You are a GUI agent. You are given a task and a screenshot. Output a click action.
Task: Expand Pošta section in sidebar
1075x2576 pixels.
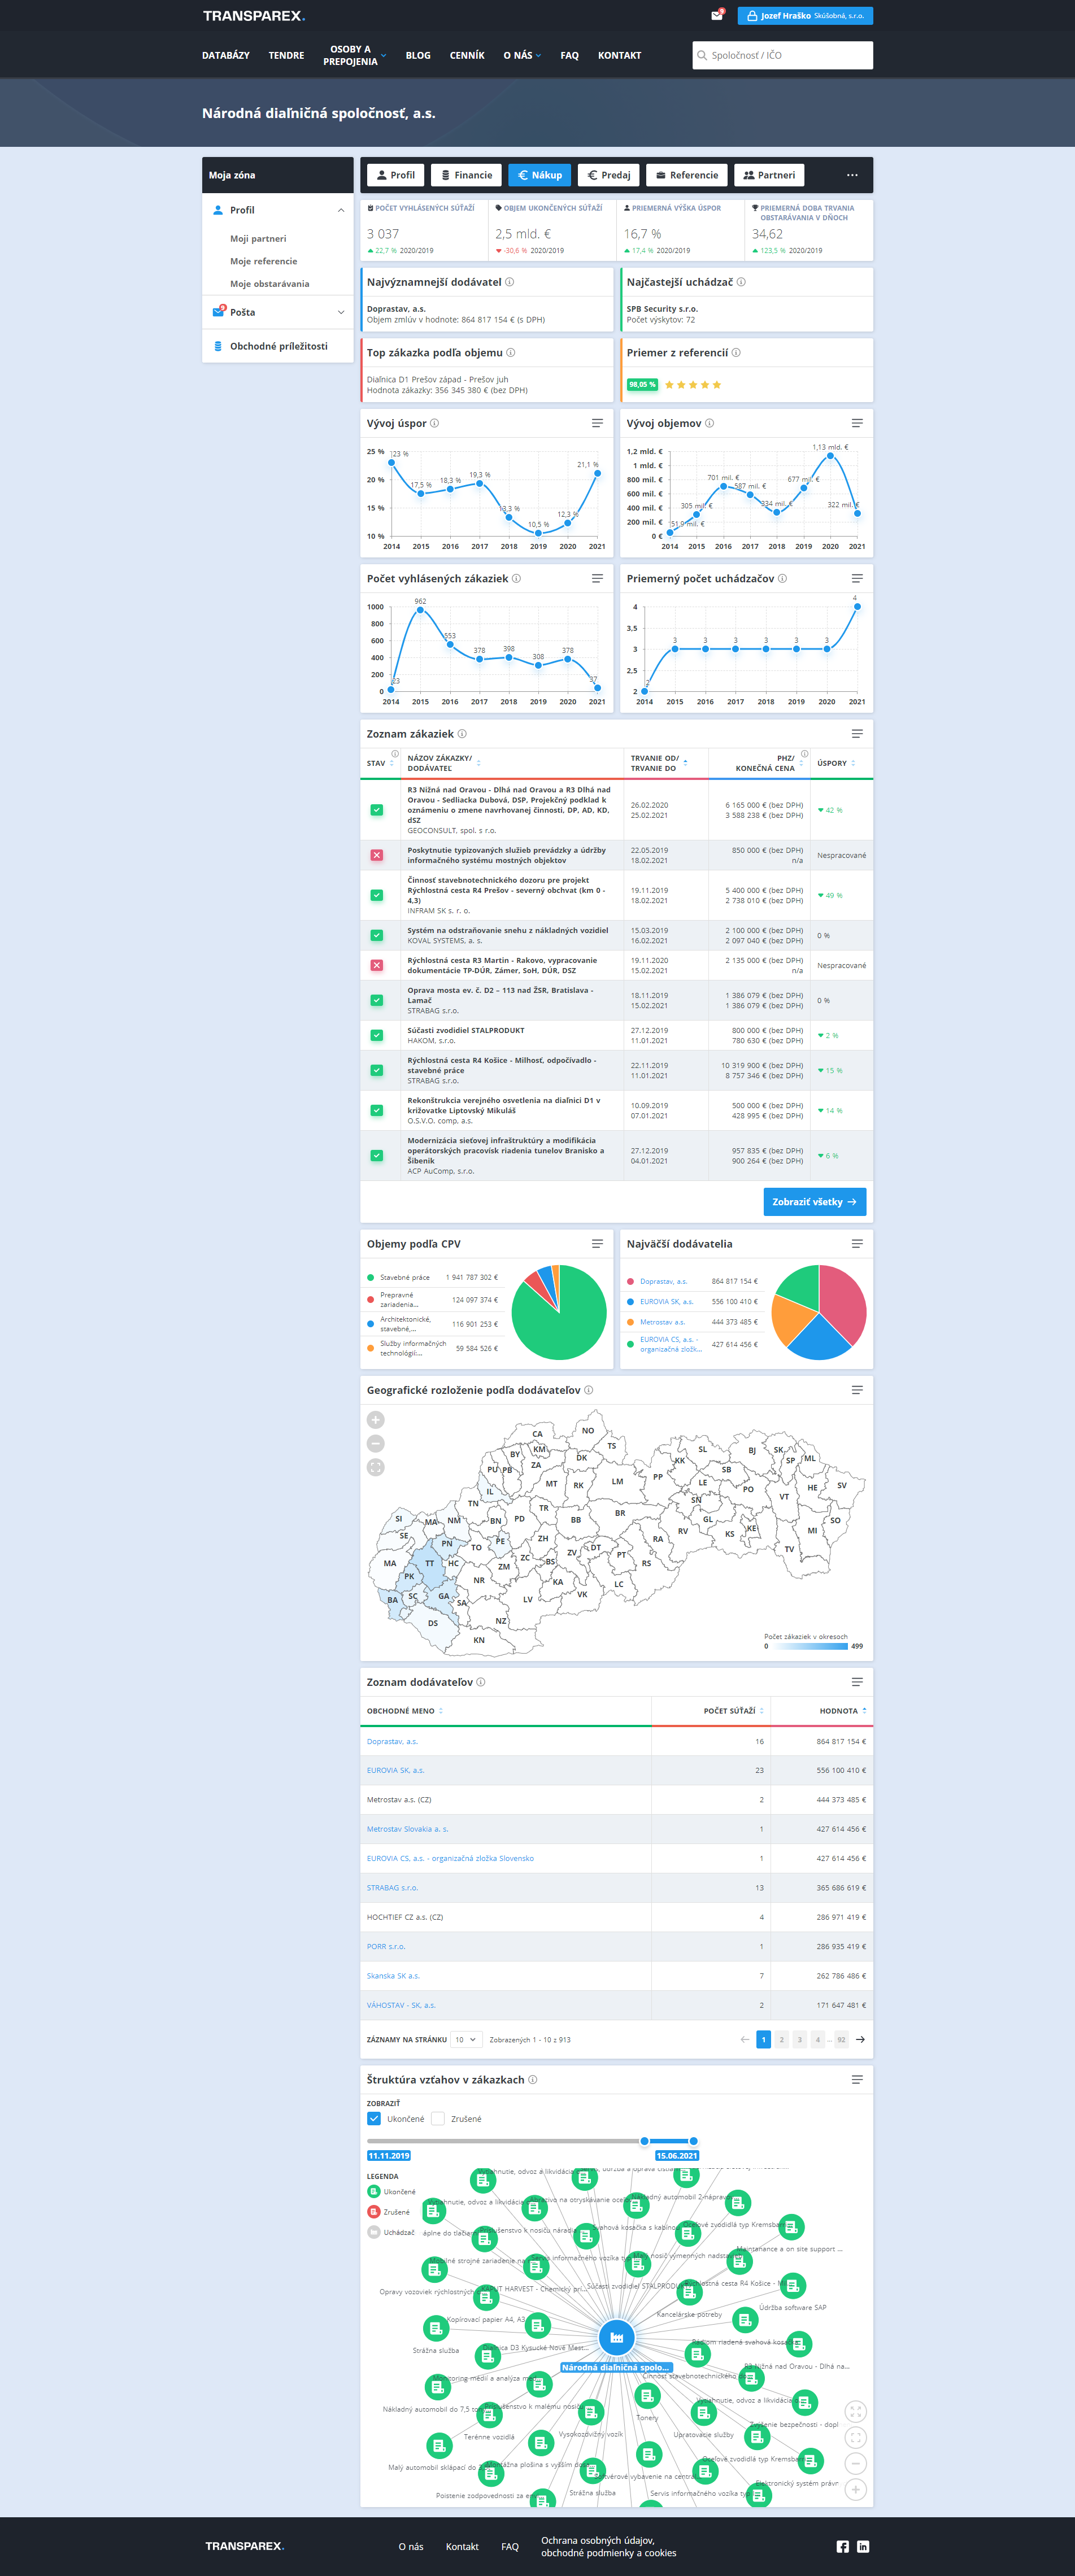[341, 312]
